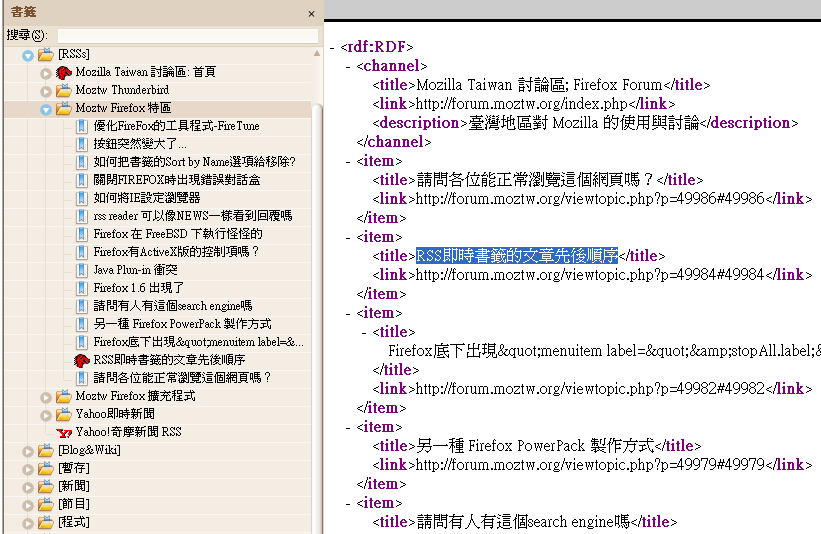This screenshot has height=534, width=821.
Task: Click the Moztw Thunderbird folder icon
Action: (63, 90)
